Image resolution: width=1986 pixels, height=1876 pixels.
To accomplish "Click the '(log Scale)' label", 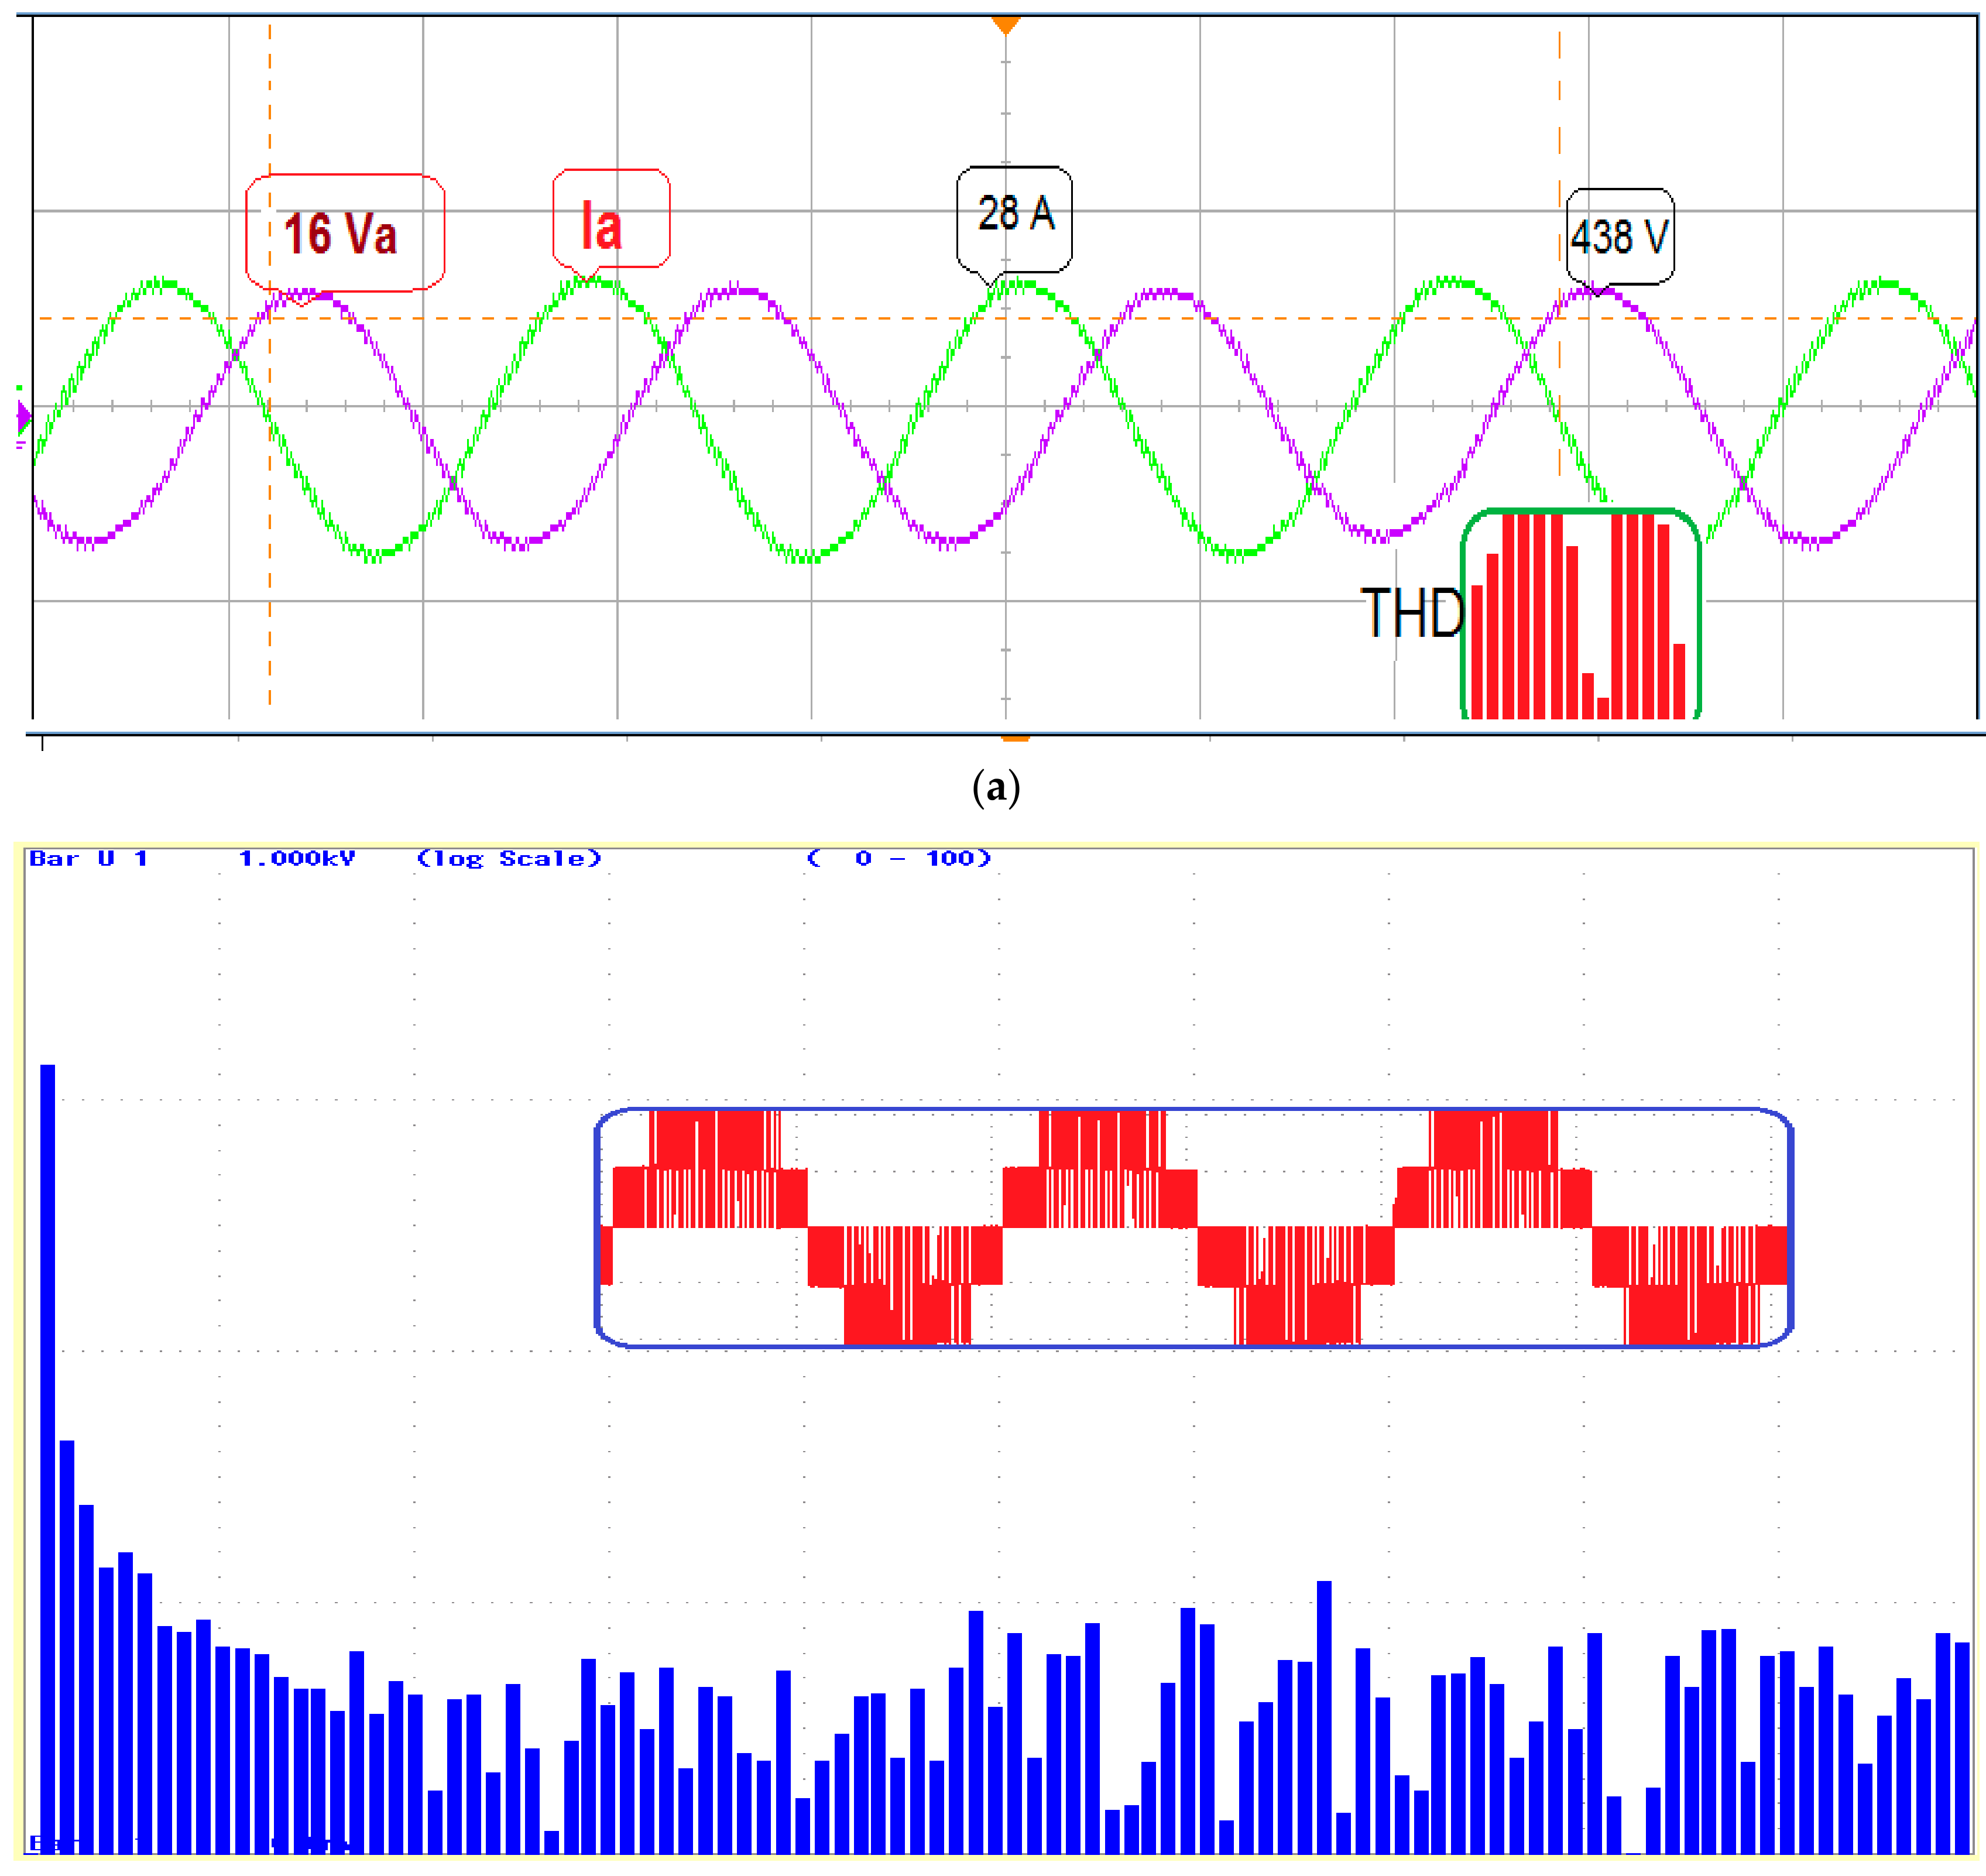I will [x=509, y=858].
